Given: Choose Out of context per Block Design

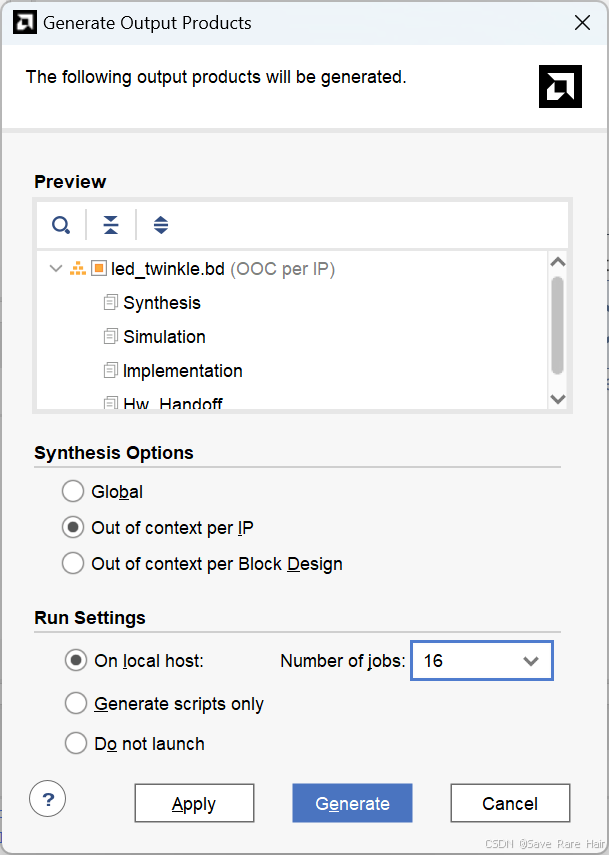Looking at the screenshot, I should (73, 564).
